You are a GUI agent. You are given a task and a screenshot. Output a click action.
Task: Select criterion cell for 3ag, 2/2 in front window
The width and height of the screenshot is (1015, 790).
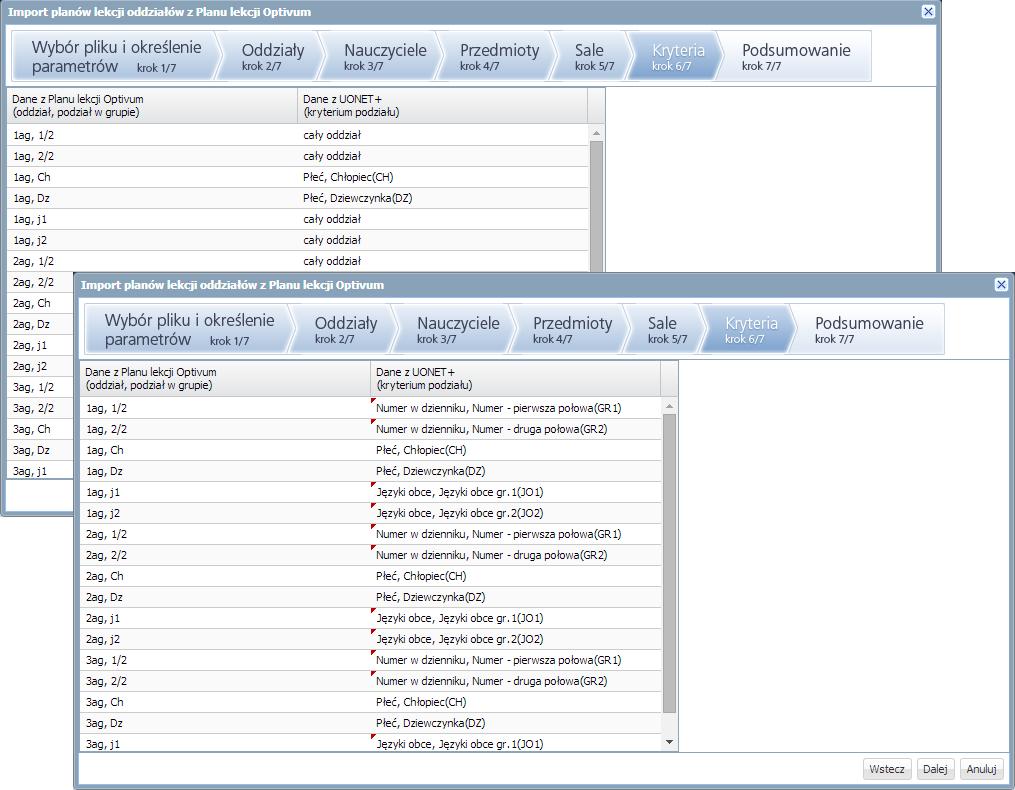pyautogui.click(x=515, y=681)
